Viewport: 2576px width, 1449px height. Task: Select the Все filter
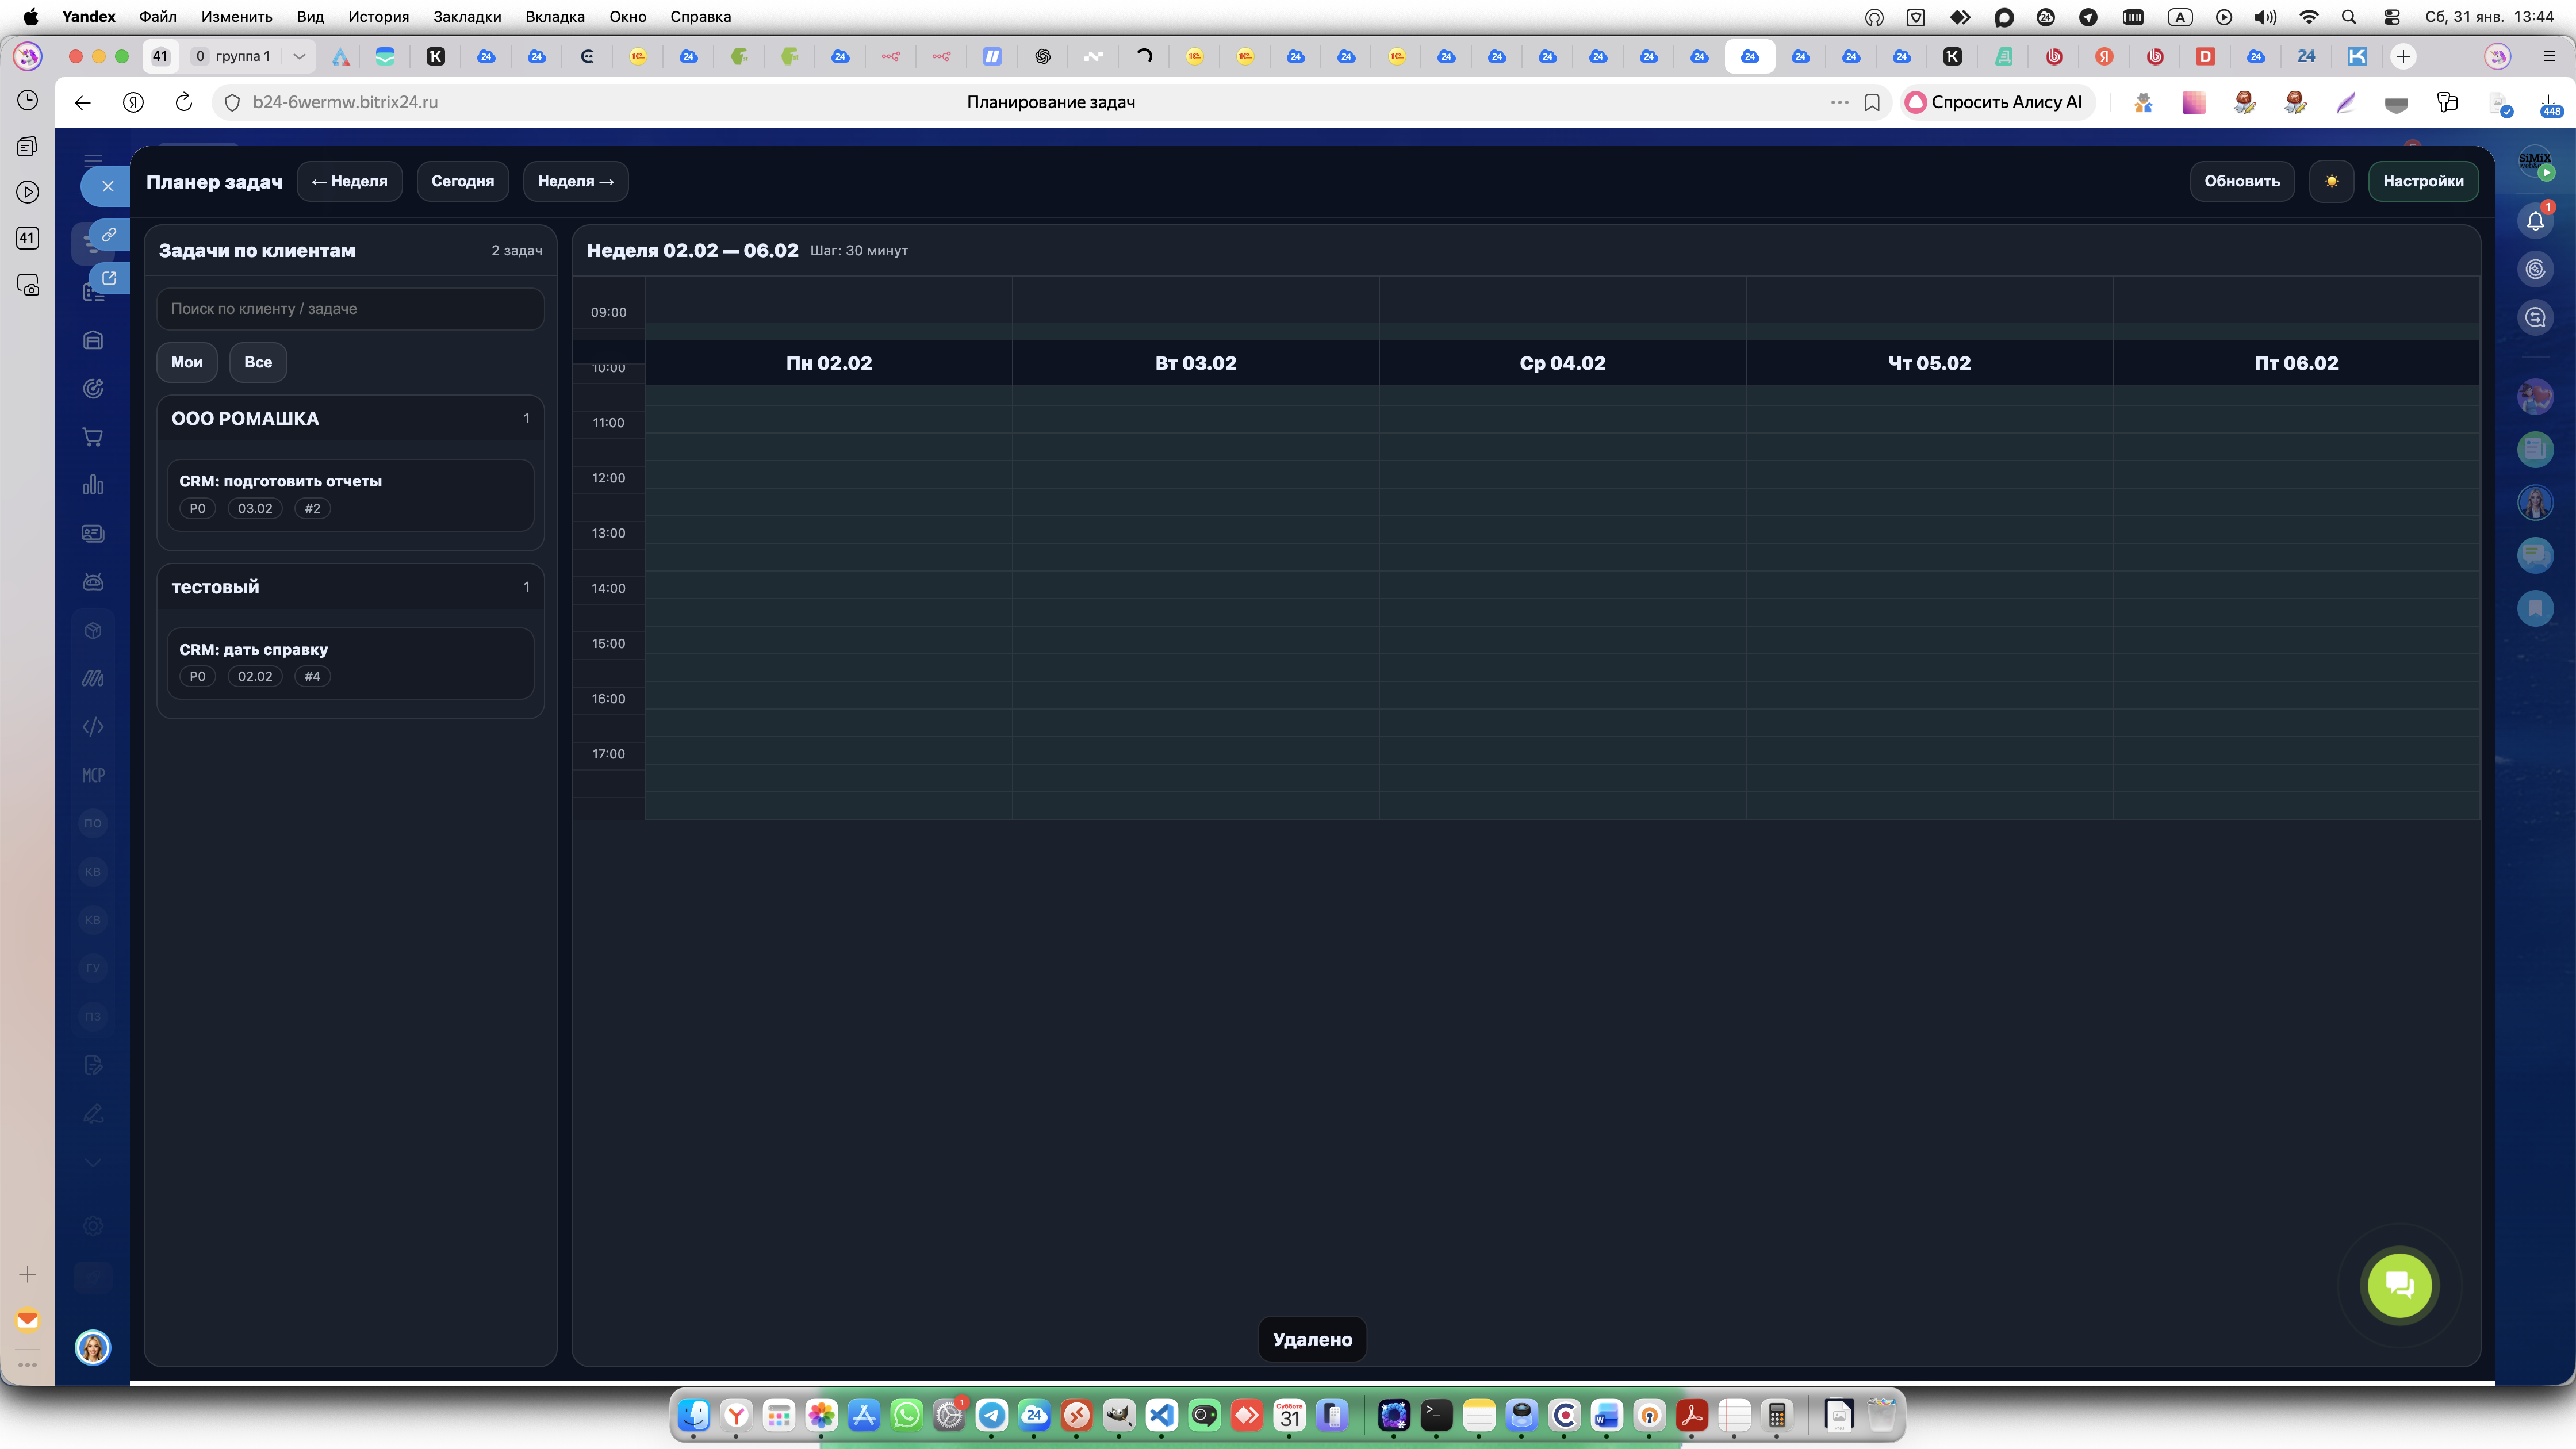point(258,362)
